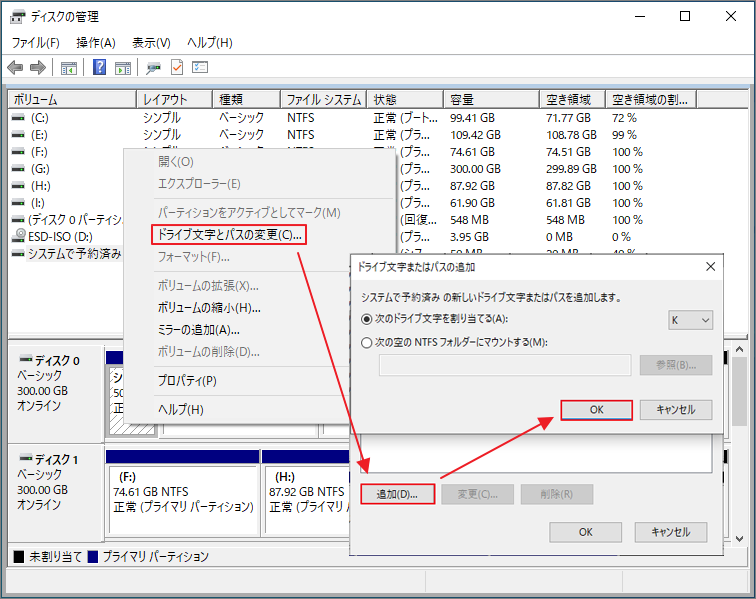The image size is (756, 599).
Task: Click the blue プライマリ パーティション legend swatch
Action: coord(93,557)
